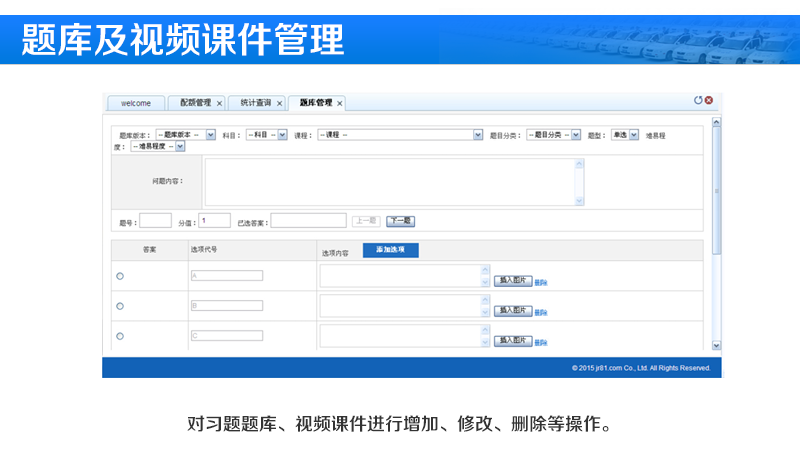Close the 题库管理 tab with its X
800x467 pixels.
point(340,103)
